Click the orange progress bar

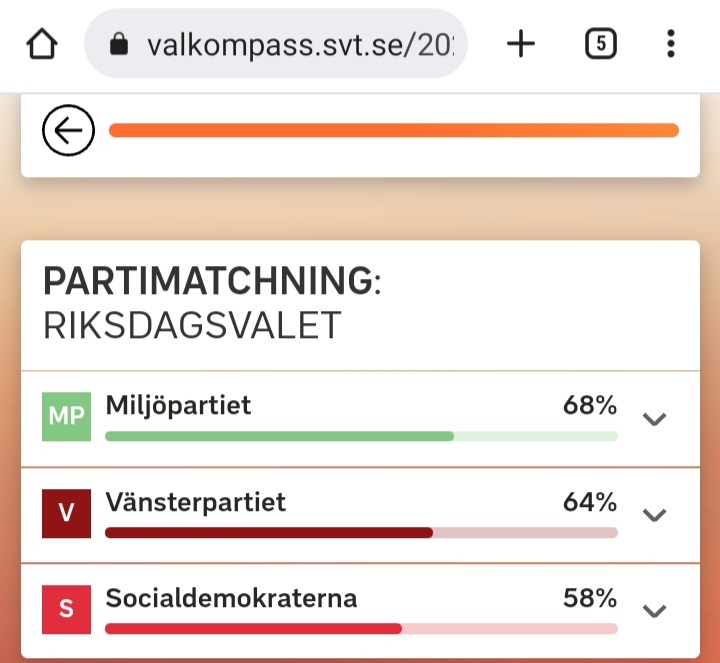pyautogui.click(x=393, y=130)
